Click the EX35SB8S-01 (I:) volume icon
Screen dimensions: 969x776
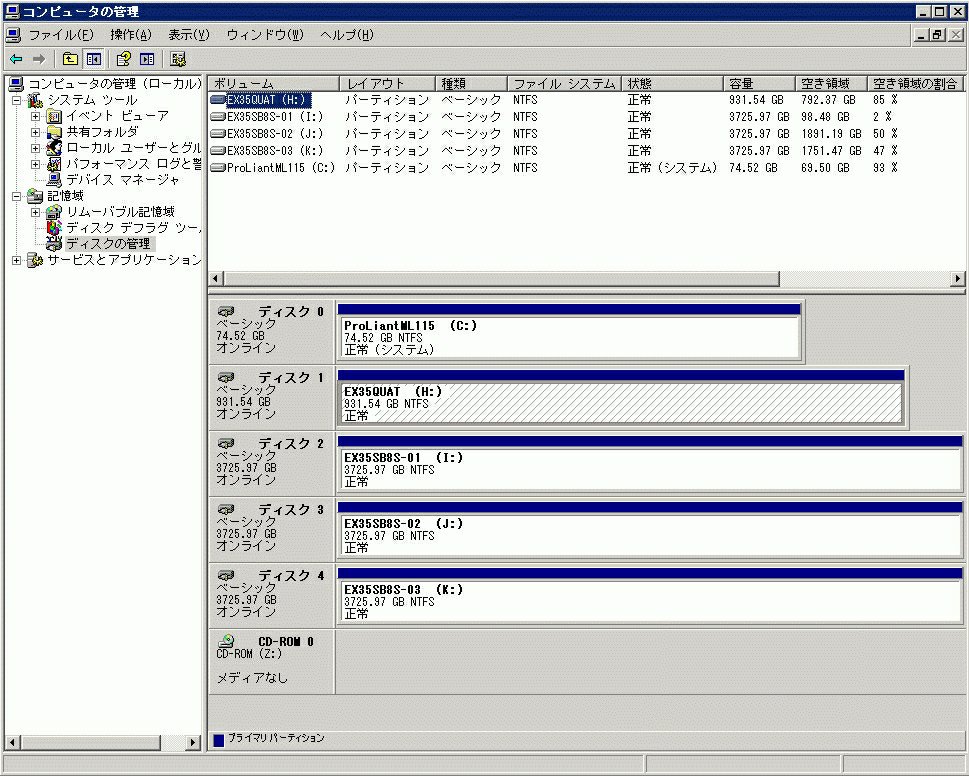(x=218, y=117)
